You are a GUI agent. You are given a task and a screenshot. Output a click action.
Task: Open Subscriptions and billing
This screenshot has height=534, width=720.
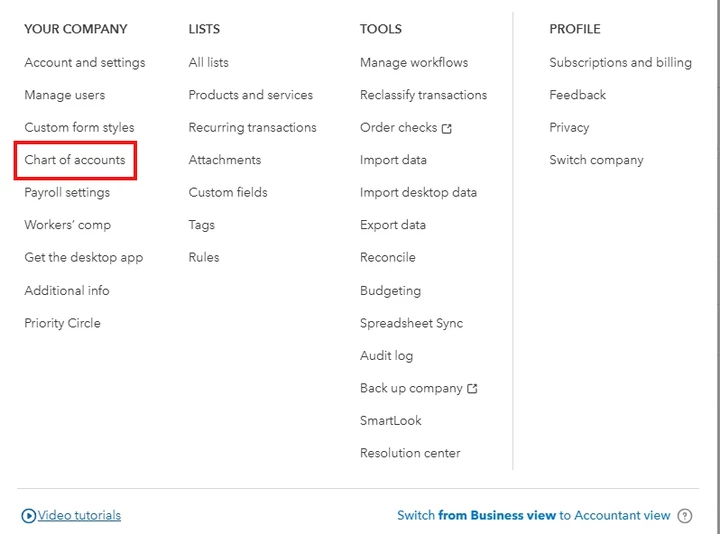coord(620,62)
